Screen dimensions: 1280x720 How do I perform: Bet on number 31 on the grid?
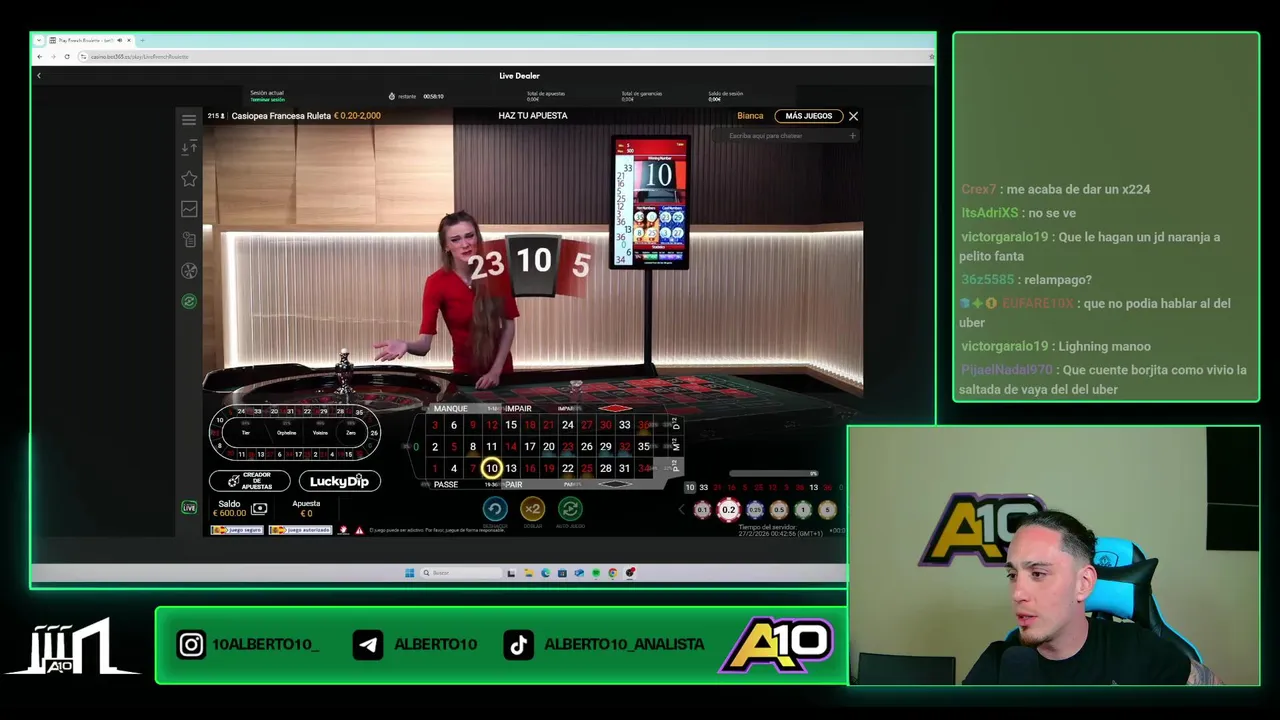[624, 468]
